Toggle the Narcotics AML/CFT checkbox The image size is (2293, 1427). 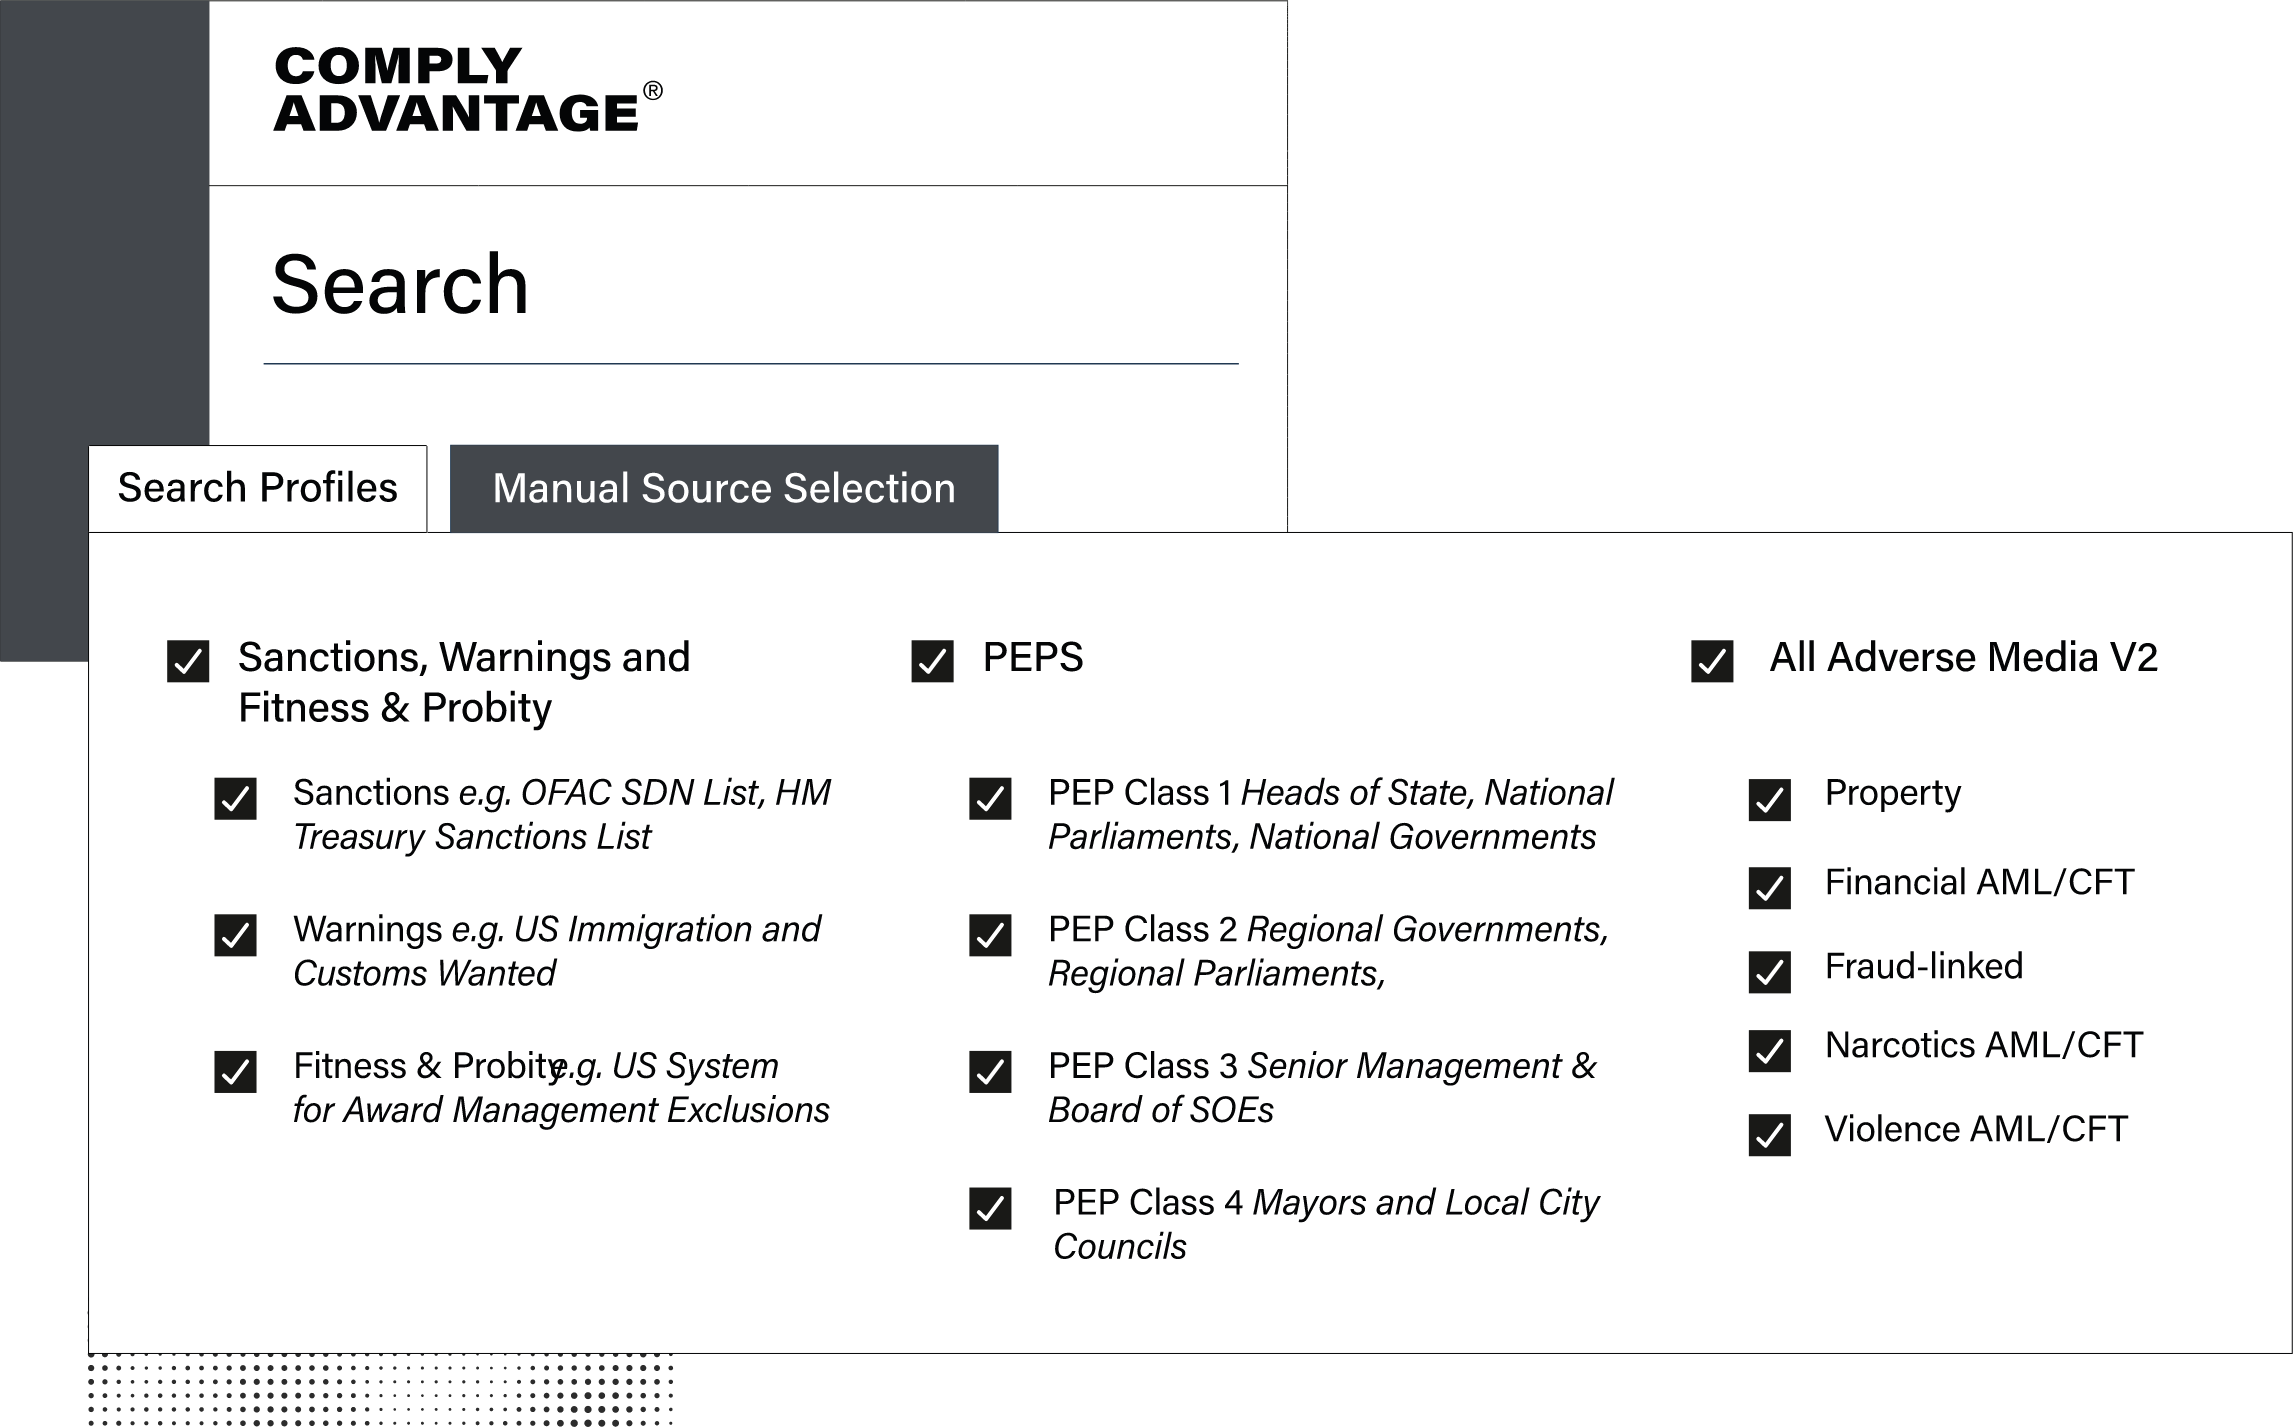coord(1770,1051)
